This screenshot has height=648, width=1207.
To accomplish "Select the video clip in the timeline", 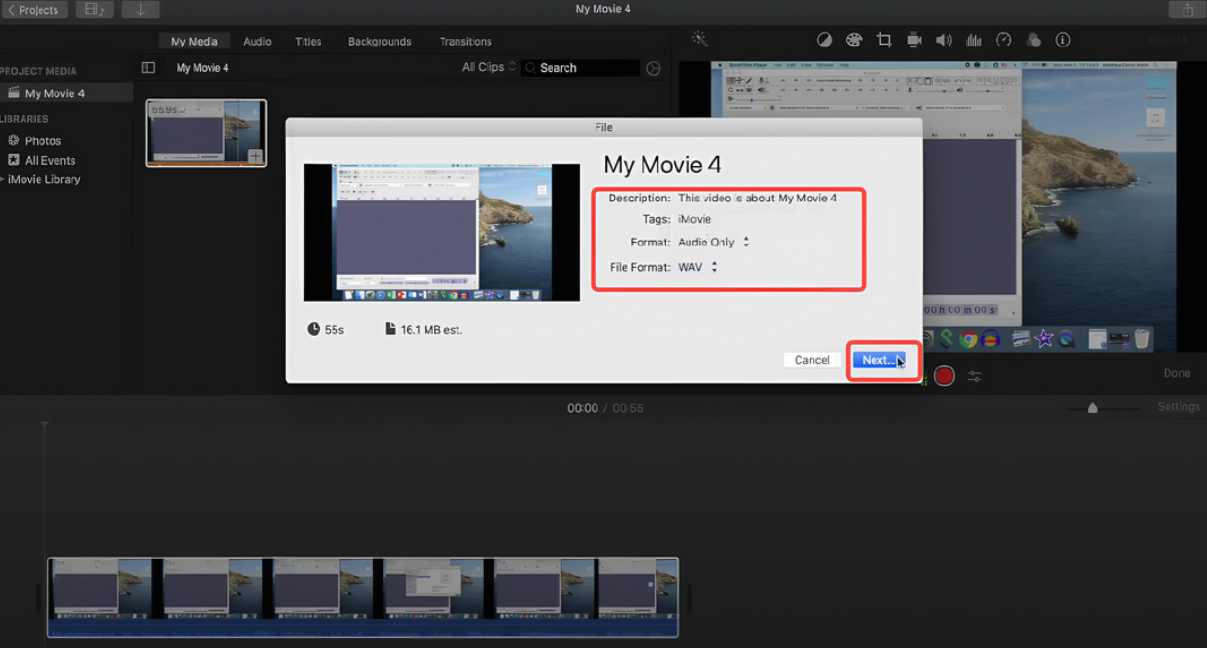I will pyautogui.click(x=363, y=597).
